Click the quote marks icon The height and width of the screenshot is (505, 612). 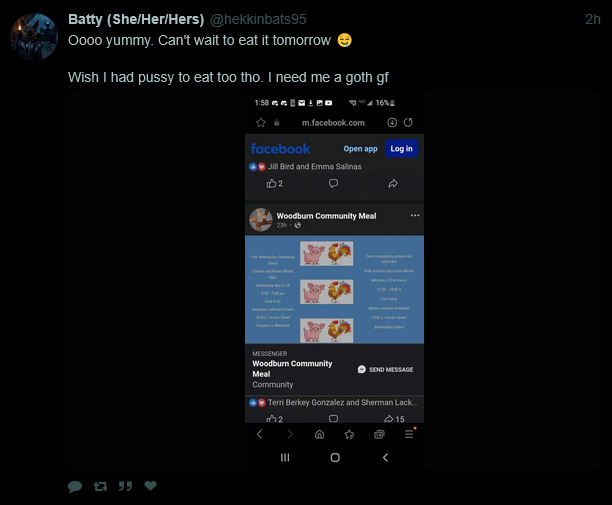(125, 486)
